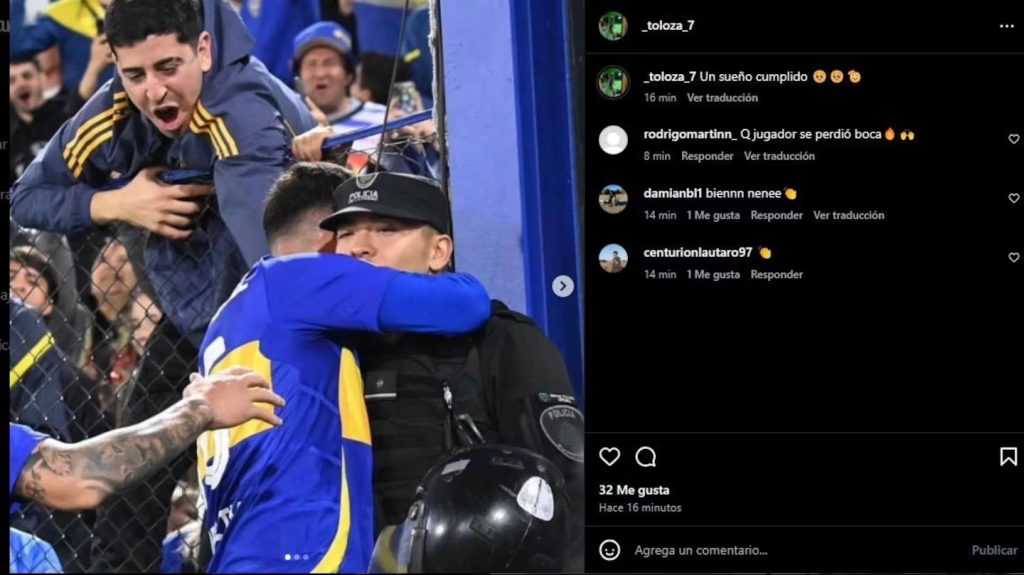
Task: Click Publicar to post comment
Action: tap(994, 550)
